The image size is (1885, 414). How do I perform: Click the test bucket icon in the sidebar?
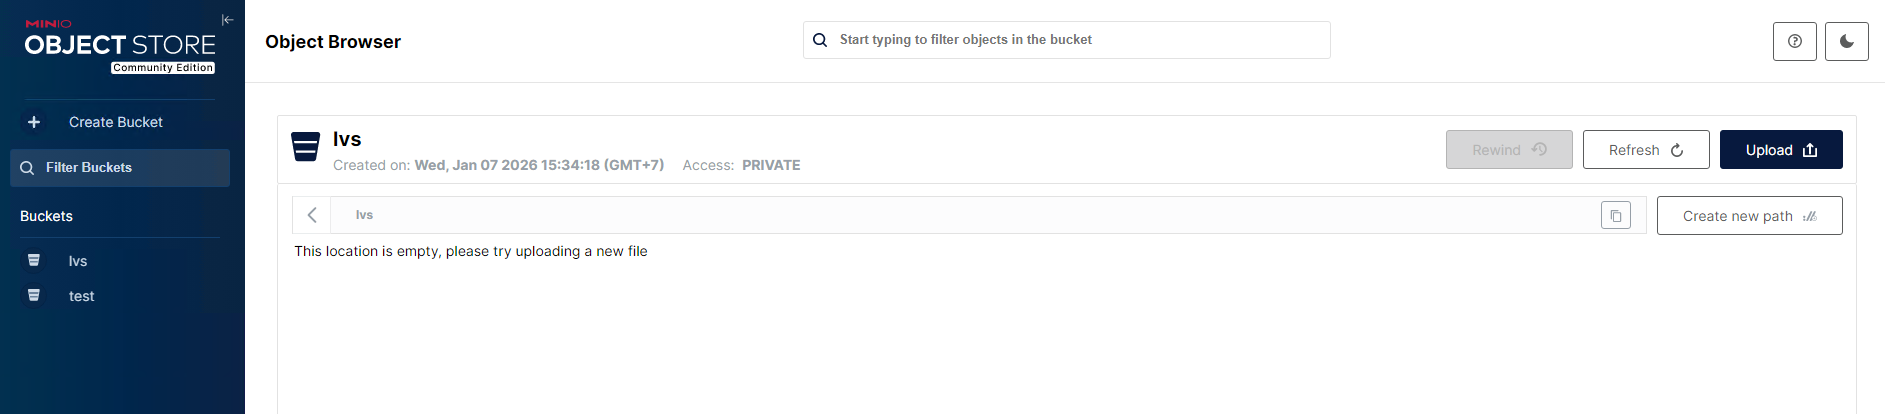click(34, 295)
